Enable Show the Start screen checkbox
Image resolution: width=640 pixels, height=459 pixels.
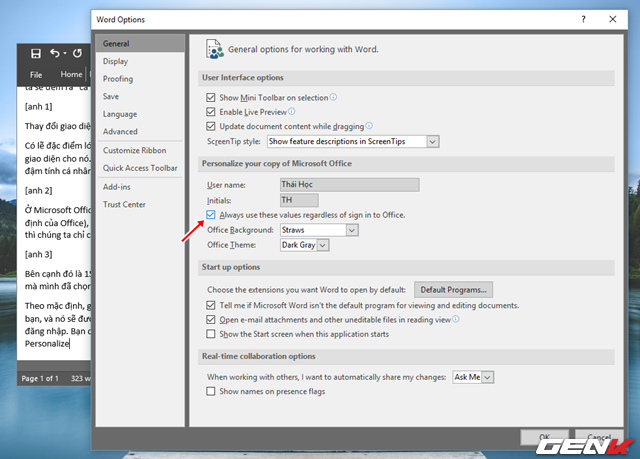pos(210,334)
